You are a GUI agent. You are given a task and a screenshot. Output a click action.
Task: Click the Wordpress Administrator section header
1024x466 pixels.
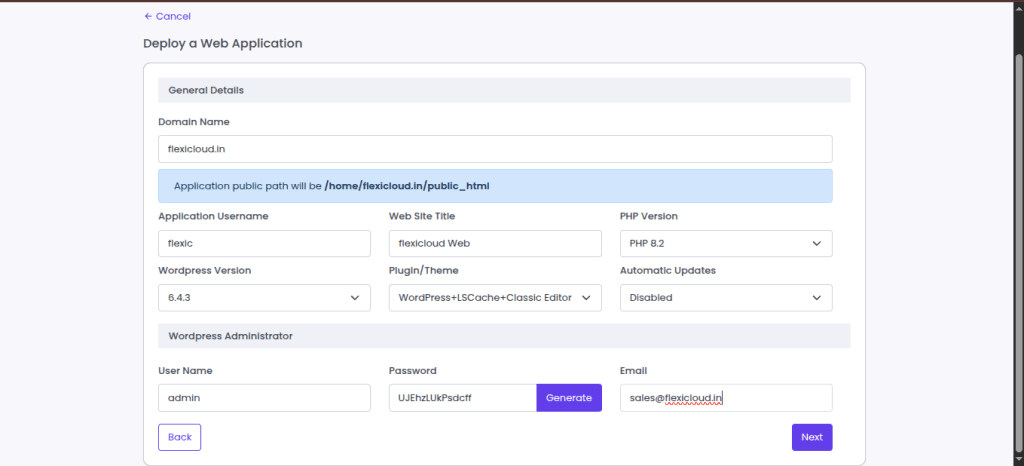coord(504,336)
